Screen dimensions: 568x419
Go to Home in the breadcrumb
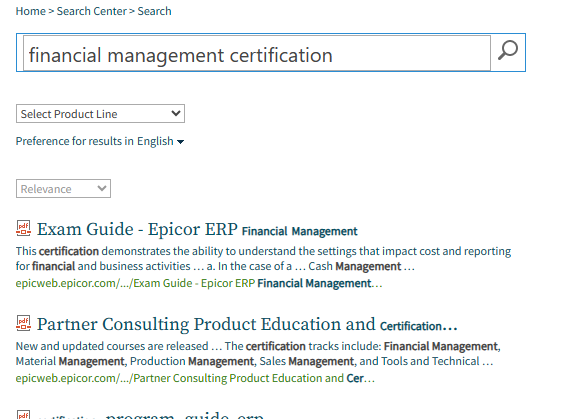coord(30,11)
